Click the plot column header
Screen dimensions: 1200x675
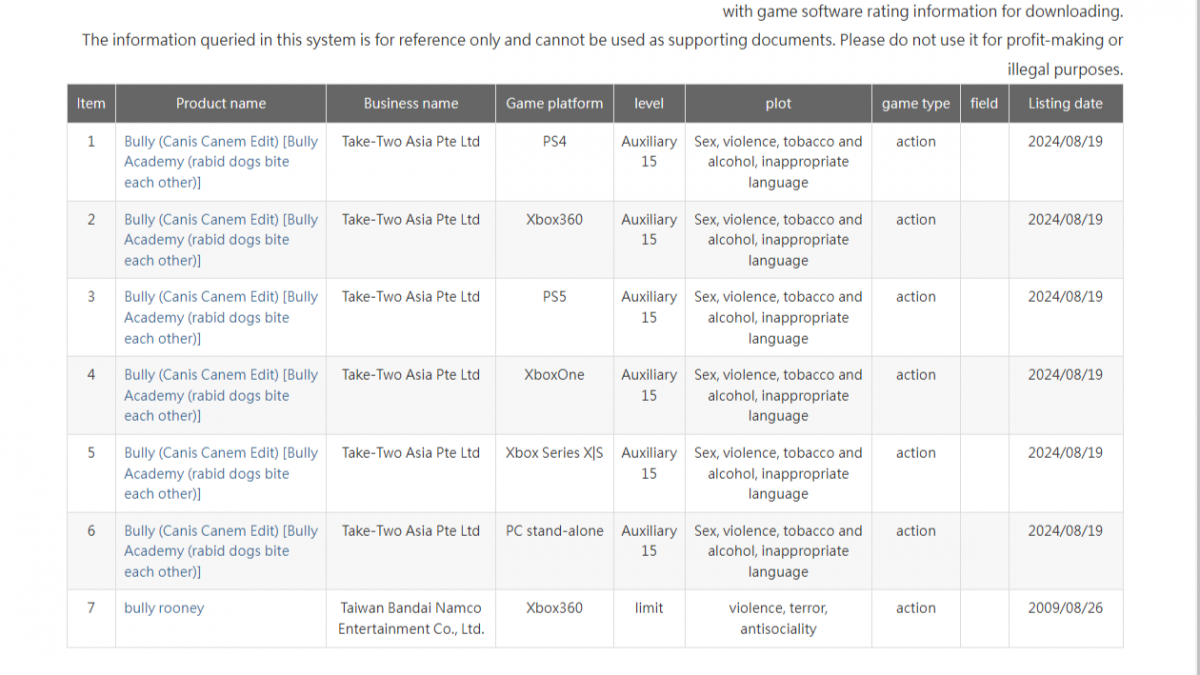(778, 103)
